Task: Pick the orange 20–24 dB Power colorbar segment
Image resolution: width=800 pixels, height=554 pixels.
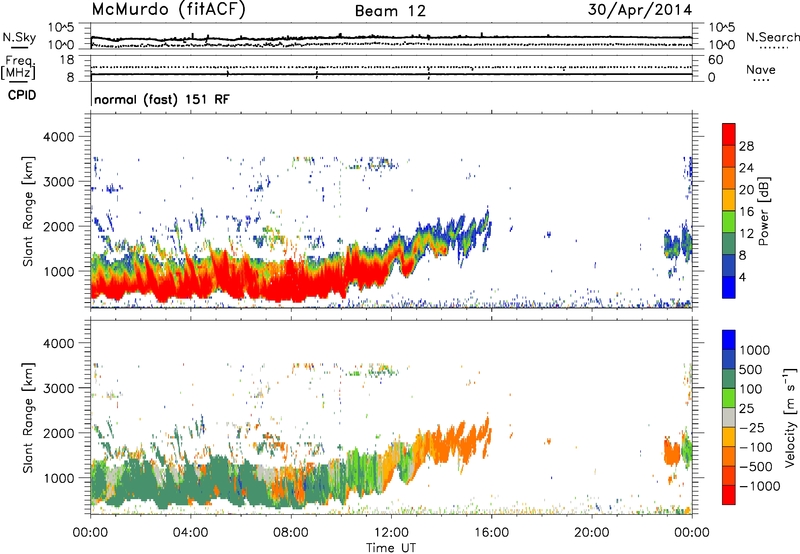Action: click(729, 178)
